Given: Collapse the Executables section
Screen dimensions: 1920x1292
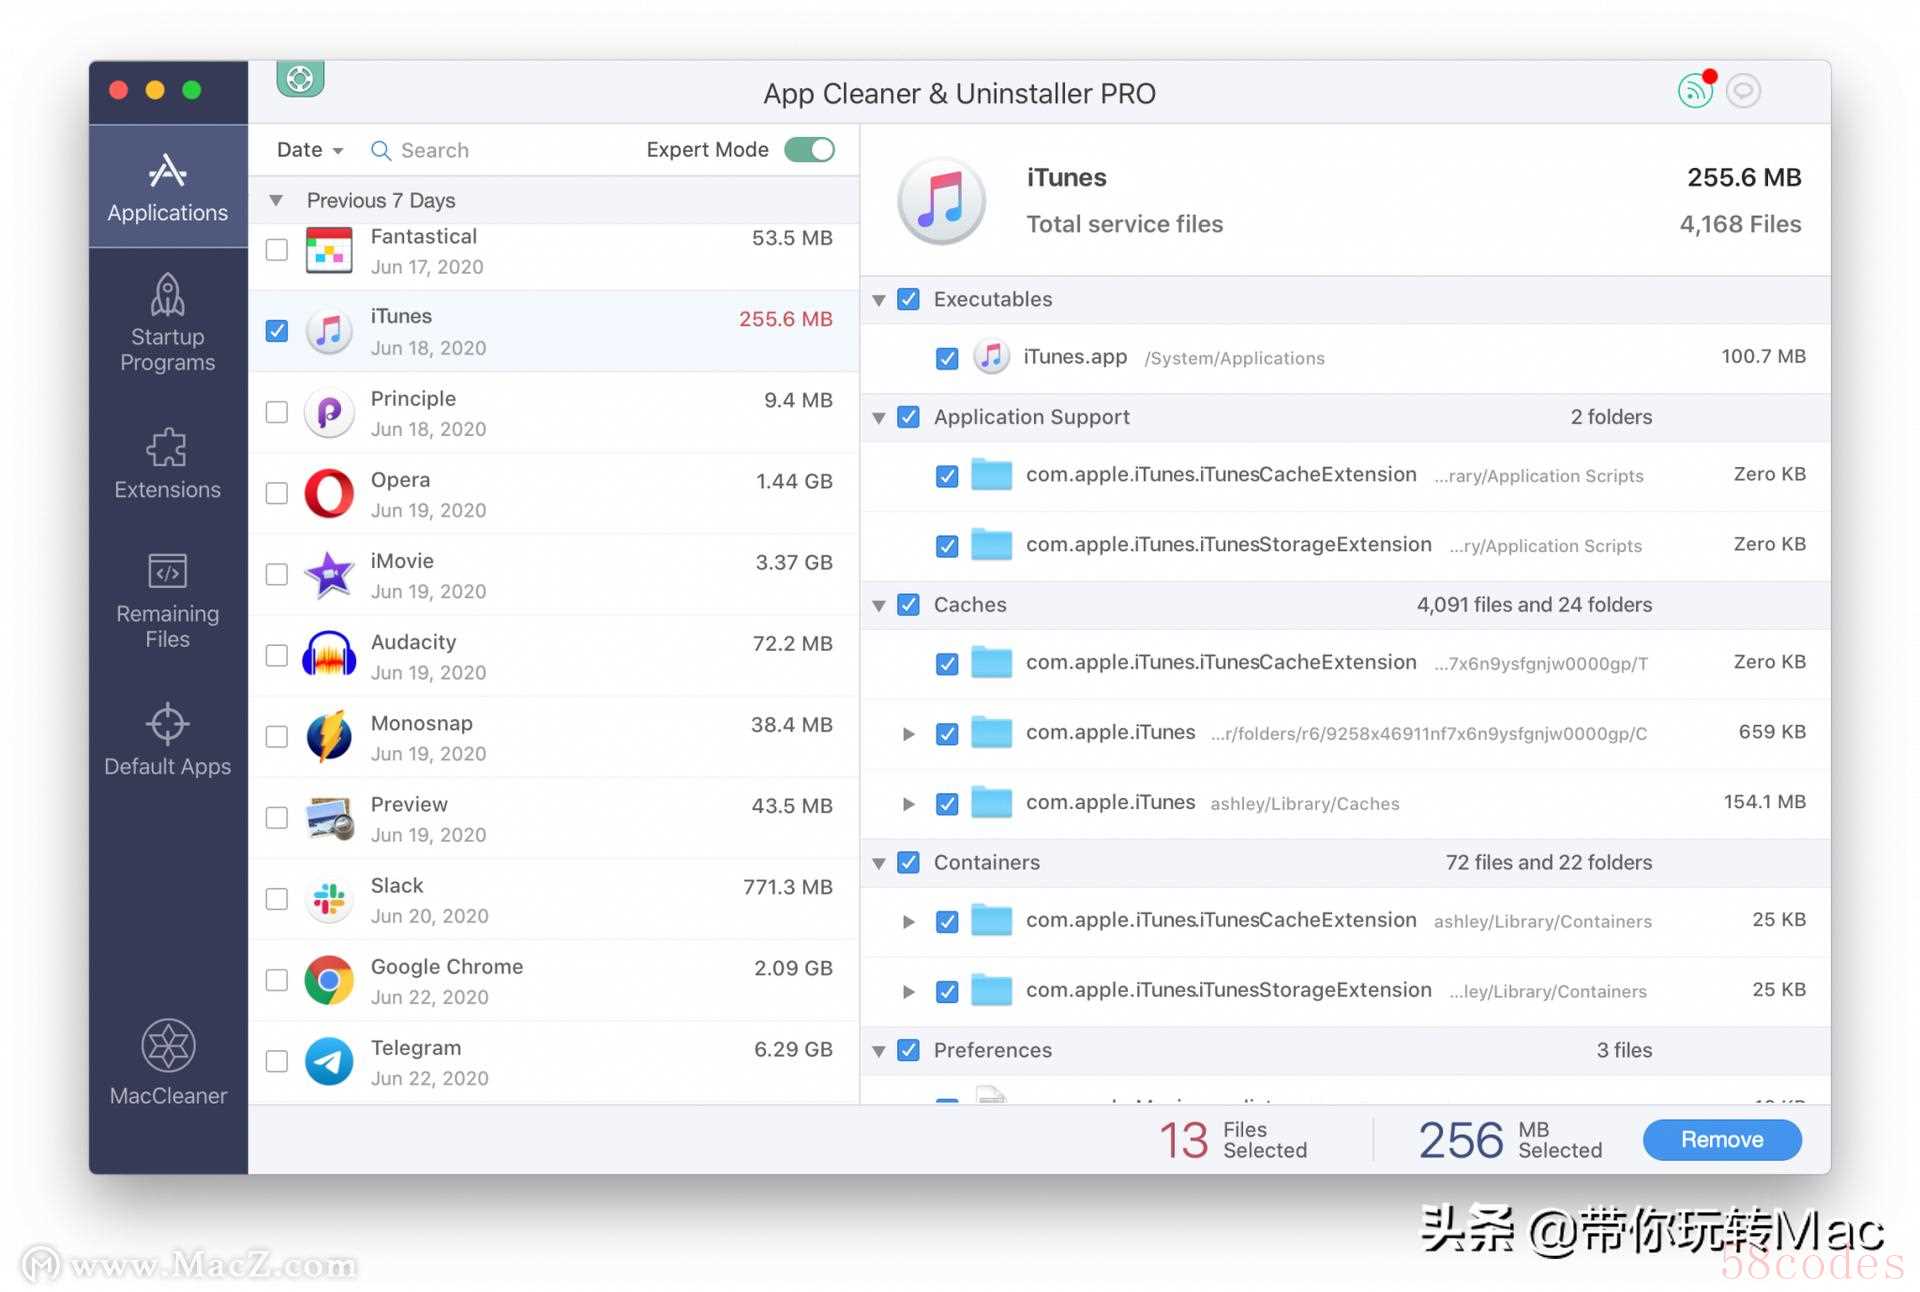Looking at the screenshot, I should point(879,300).
